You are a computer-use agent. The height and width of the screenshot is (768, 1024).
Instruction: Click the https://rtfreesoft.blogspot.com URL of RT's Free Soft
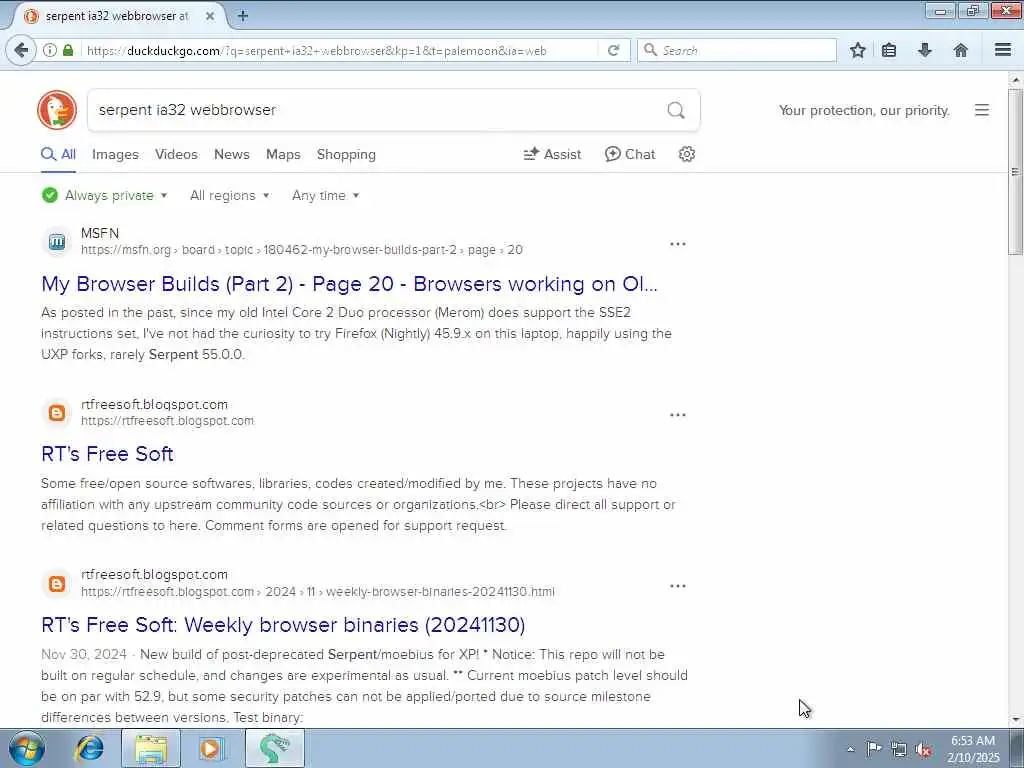pos(167,421)
